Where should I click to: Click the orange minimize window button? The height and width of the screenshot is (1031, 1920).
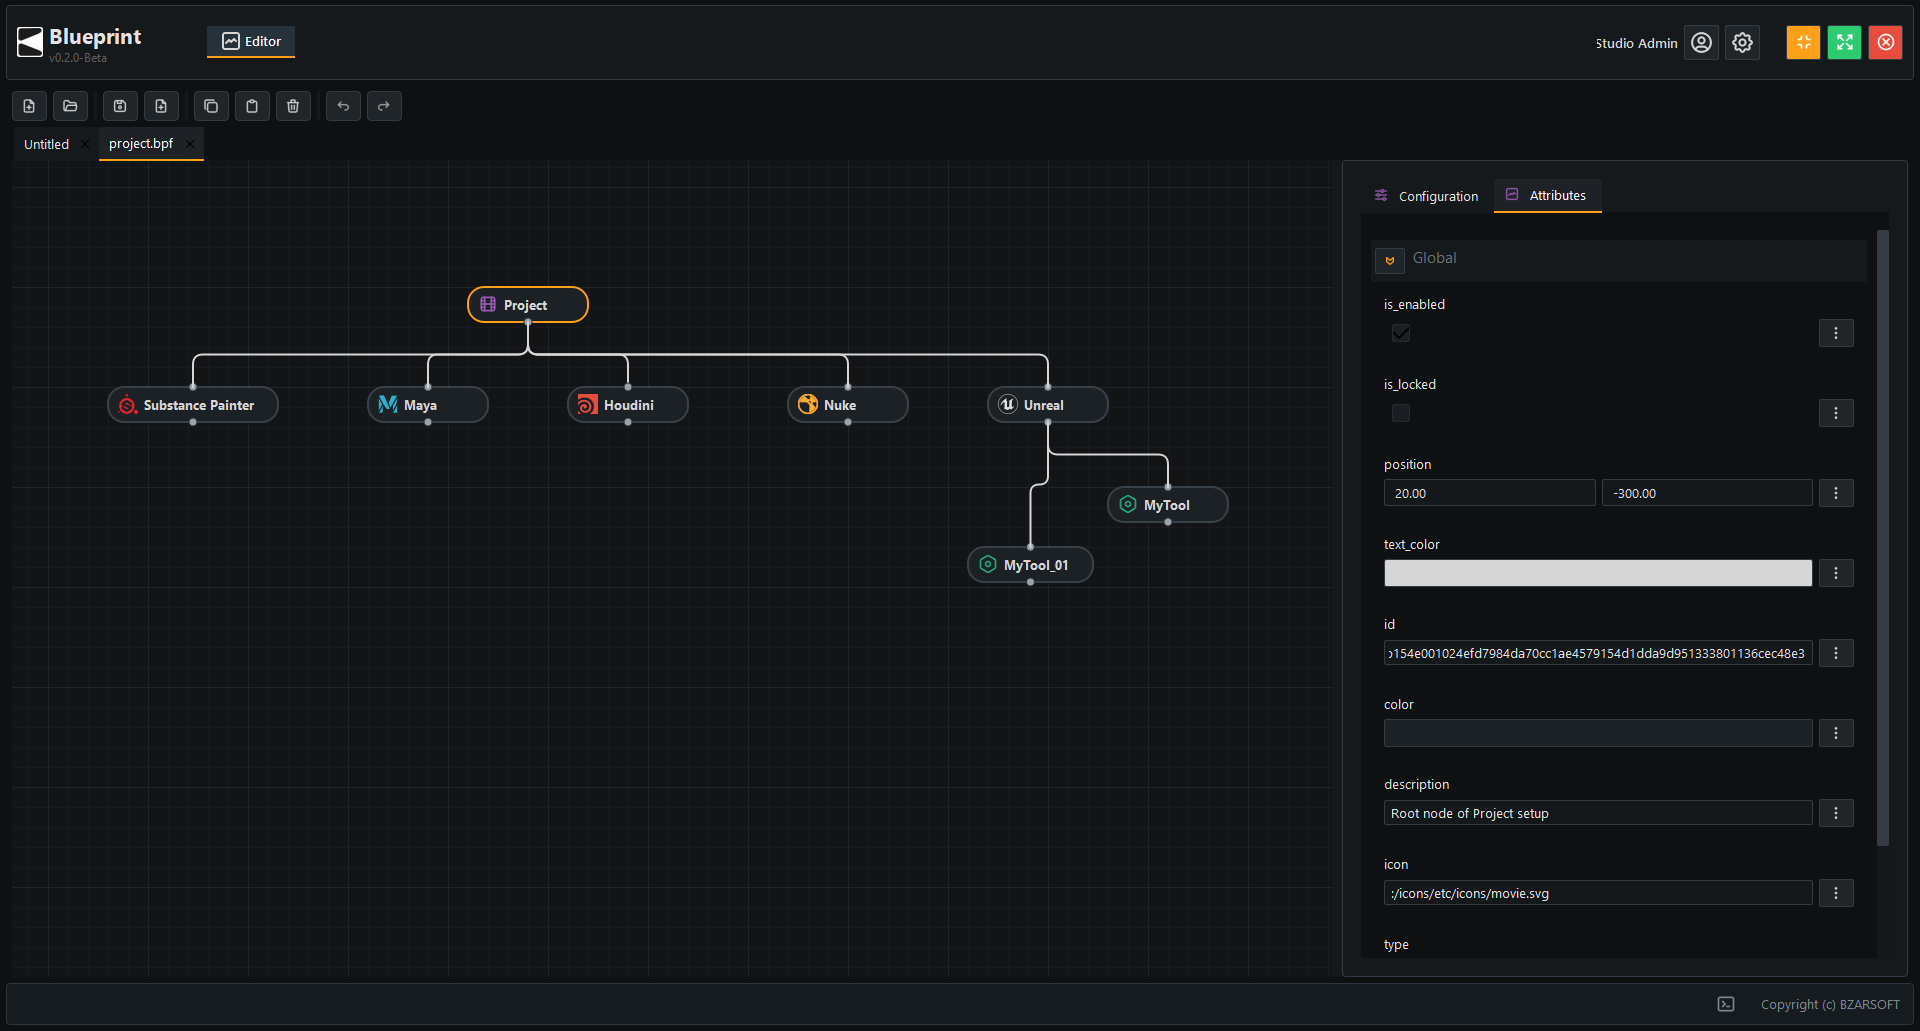pyautogui.click(x=1804, y=42)
